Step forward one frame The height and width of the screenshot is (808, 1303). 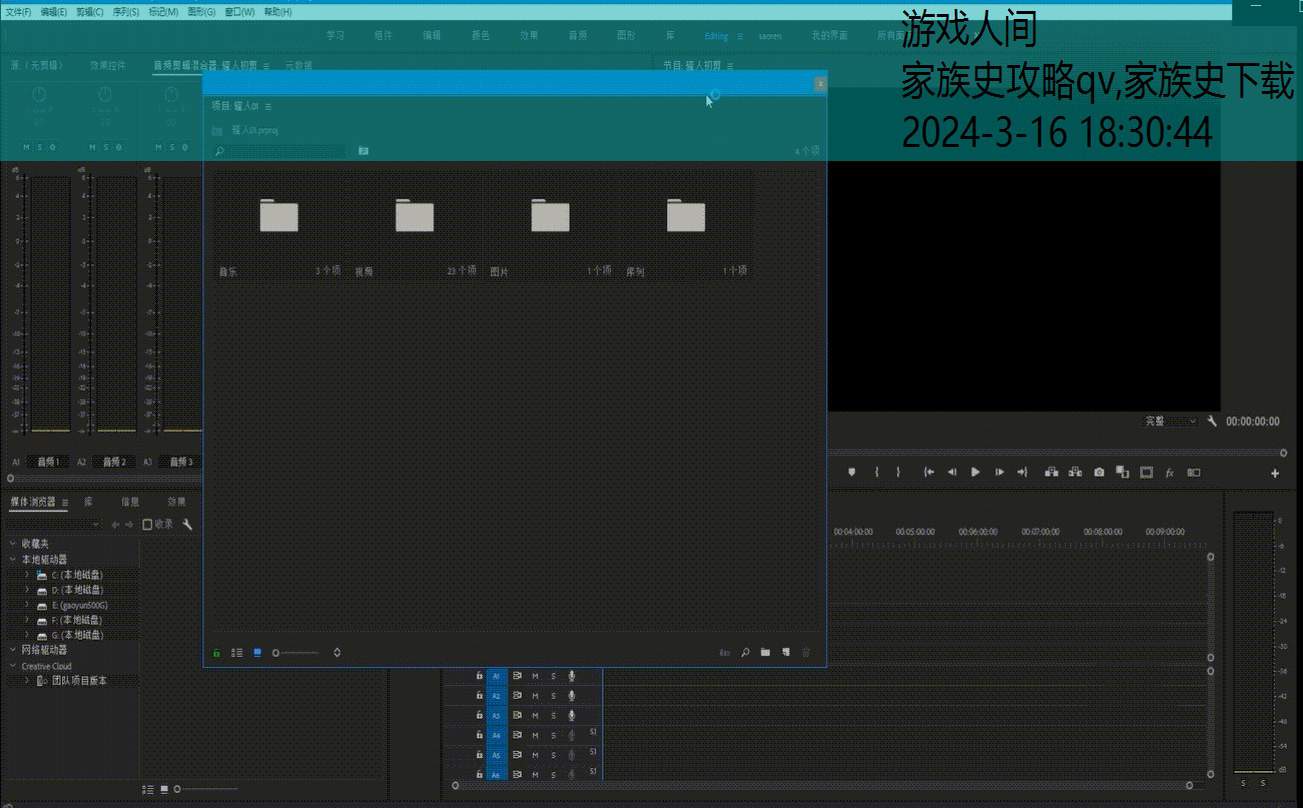coord(999,472)
